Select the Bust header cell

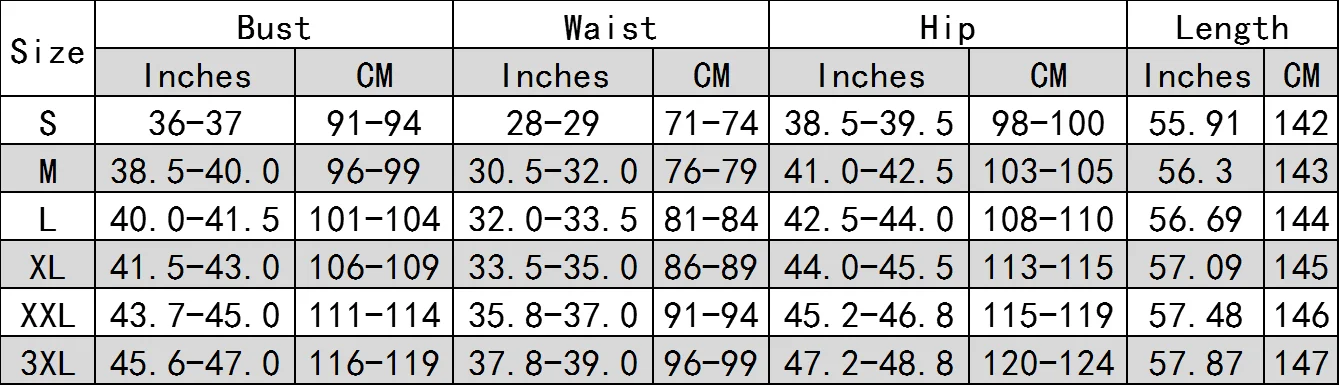(274, 25)
